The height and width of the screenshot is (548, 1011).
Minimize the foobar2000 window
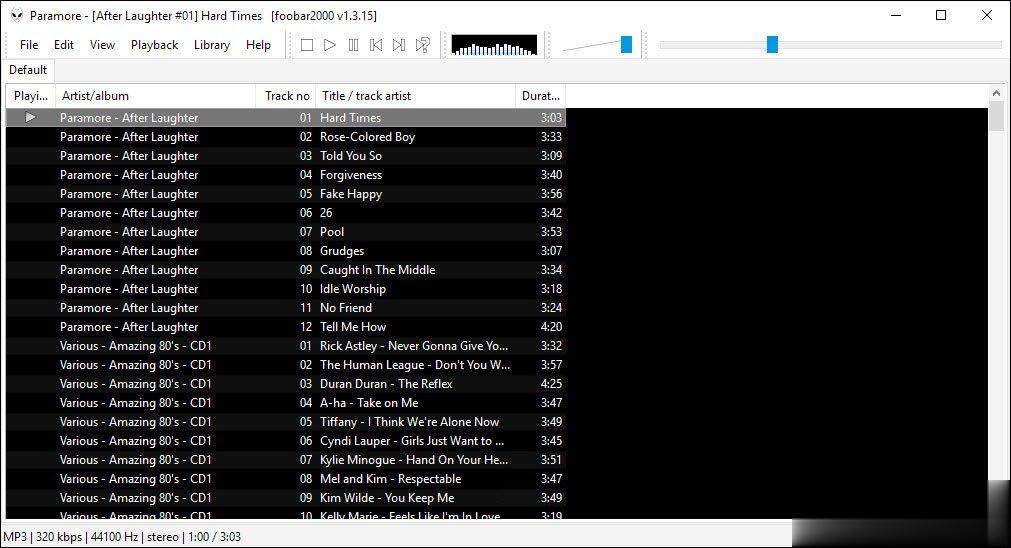click(896, 15)
